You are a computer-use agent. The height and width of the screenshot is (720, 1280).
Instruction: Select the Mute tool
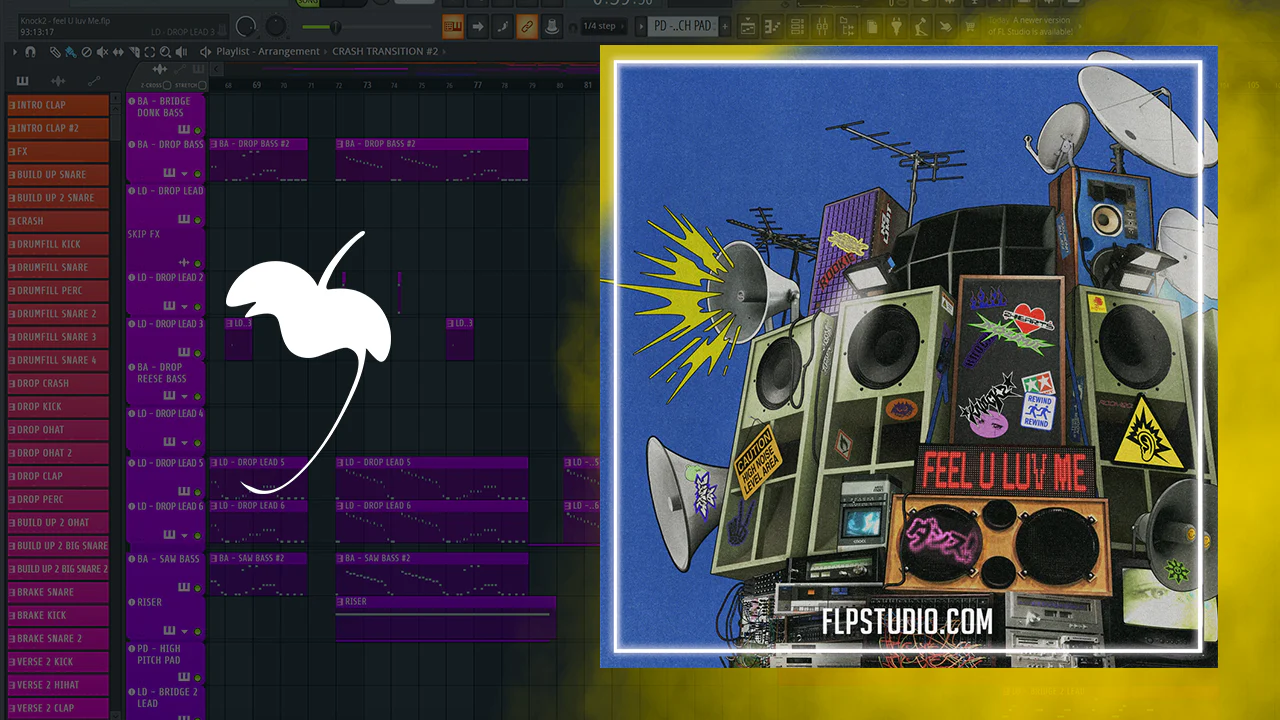tap(103, 51)
